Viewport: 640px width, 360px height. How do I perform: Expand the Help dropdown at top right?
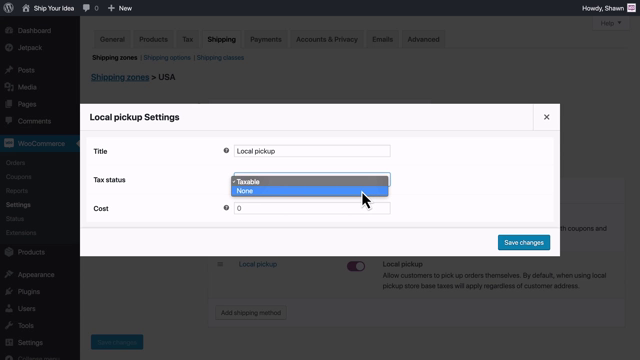click(611, 23)
